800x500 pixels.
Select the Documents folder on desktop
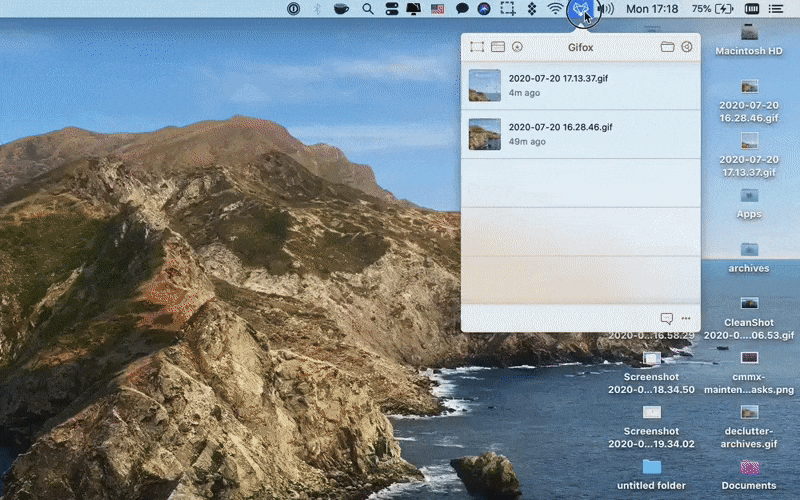749,475
